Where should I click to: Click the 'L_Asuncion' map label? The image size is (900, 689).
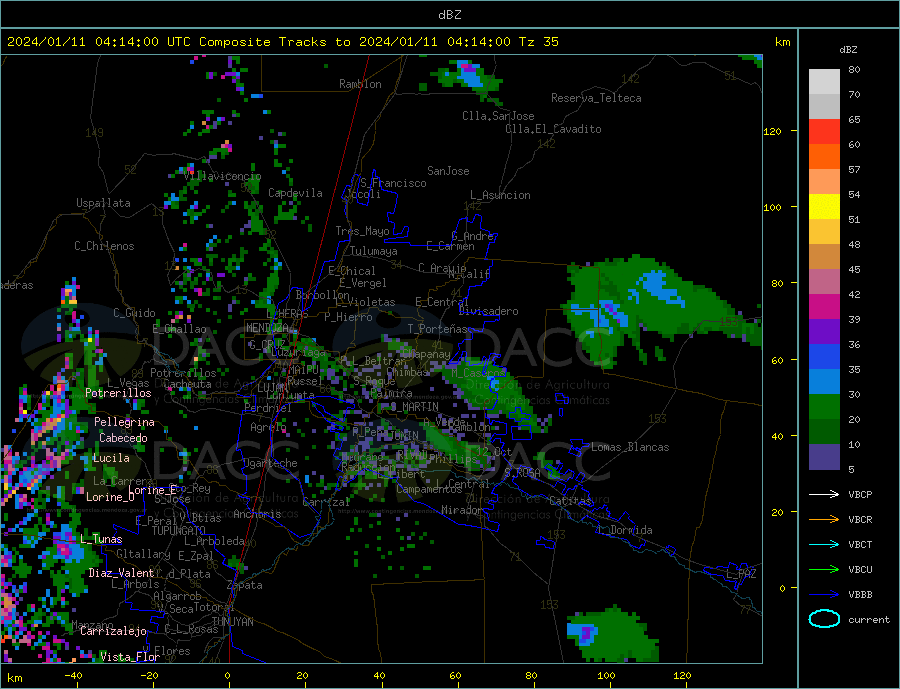500,195
